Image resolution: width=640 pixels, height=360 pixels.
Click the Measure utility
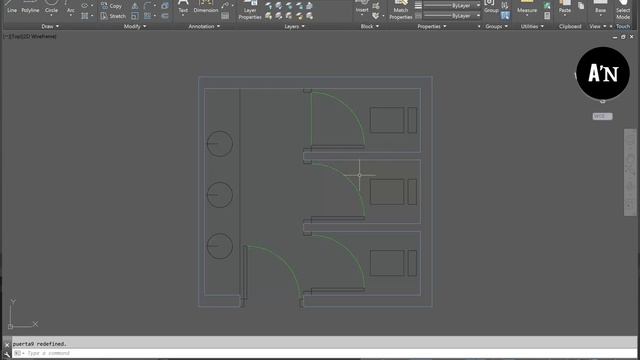[527, 7]
